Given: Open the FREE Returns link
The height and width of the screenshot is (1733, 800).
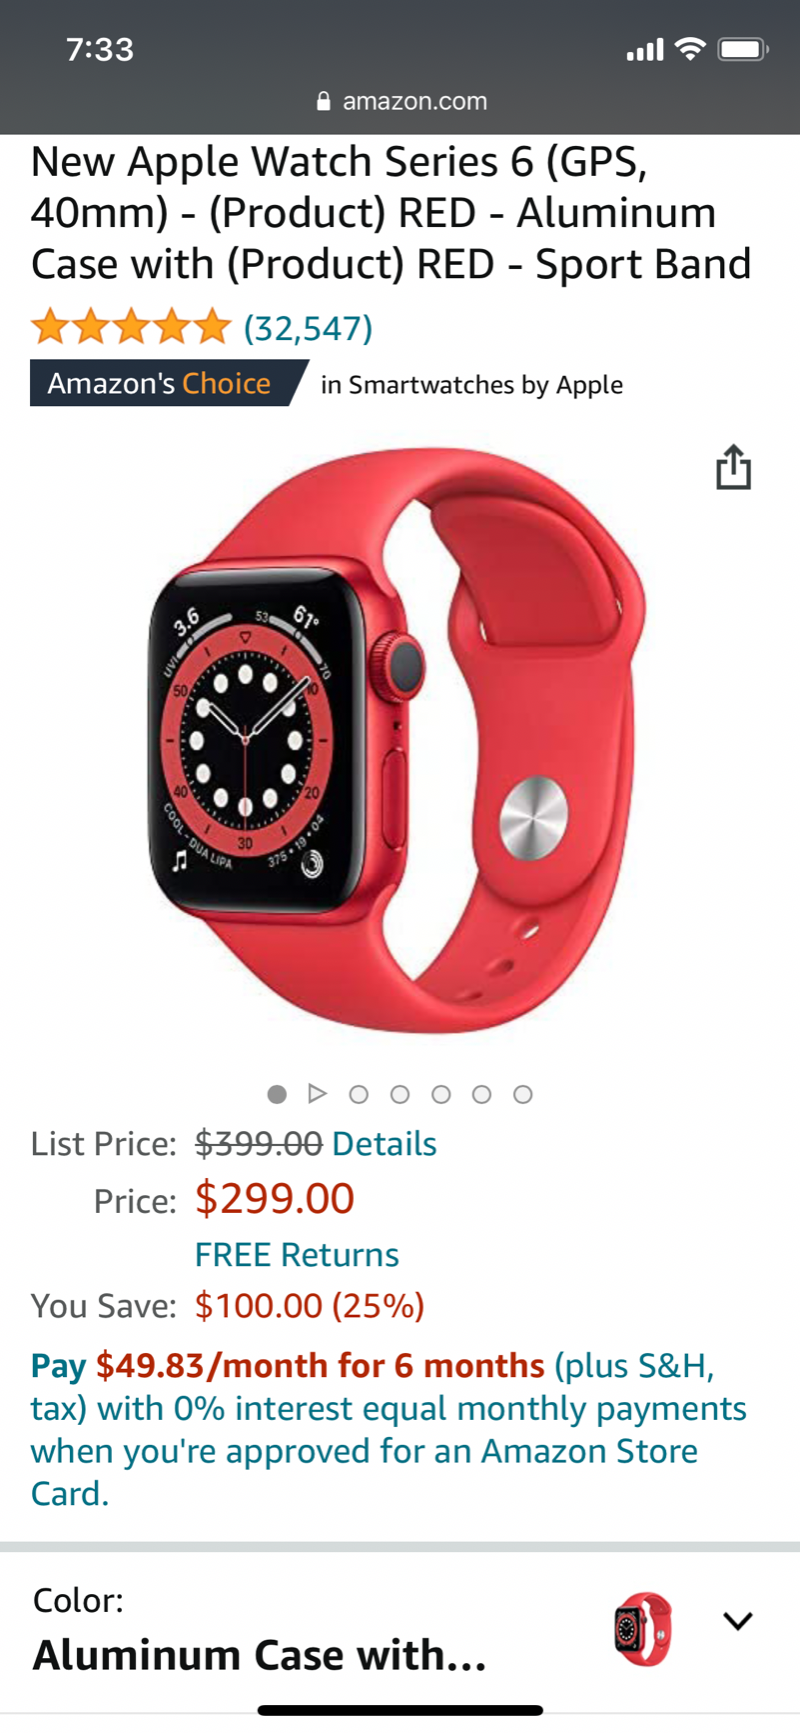Looking at the screenshot, I should point(297,1254).
